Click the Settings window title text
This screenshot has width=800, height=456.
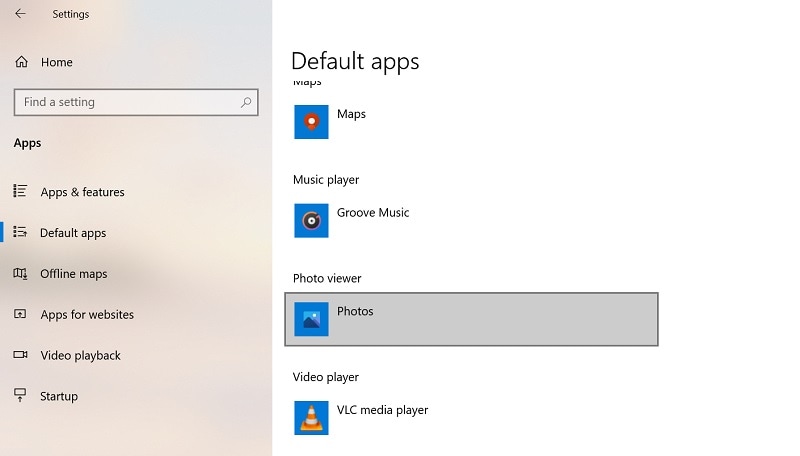pyautogui.click(x=70, y=14)
